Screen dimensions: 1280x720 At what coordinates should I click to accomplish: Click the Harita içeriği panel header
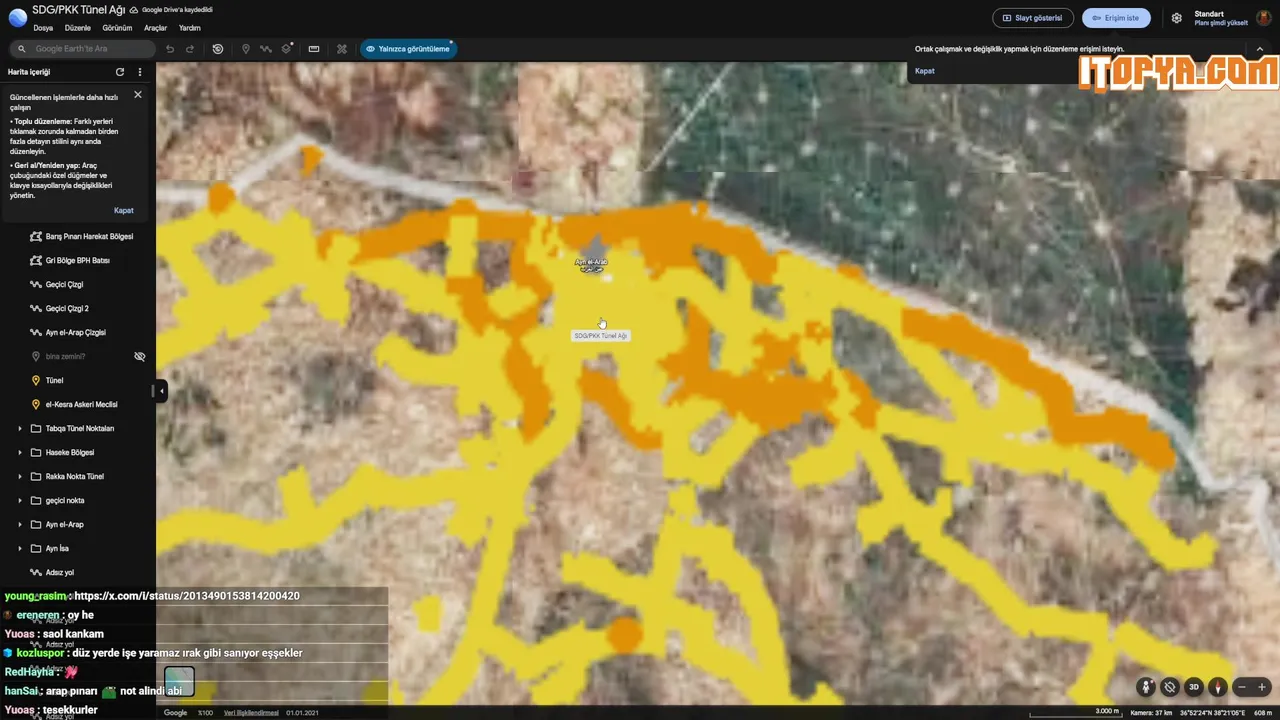click(29, 72)
